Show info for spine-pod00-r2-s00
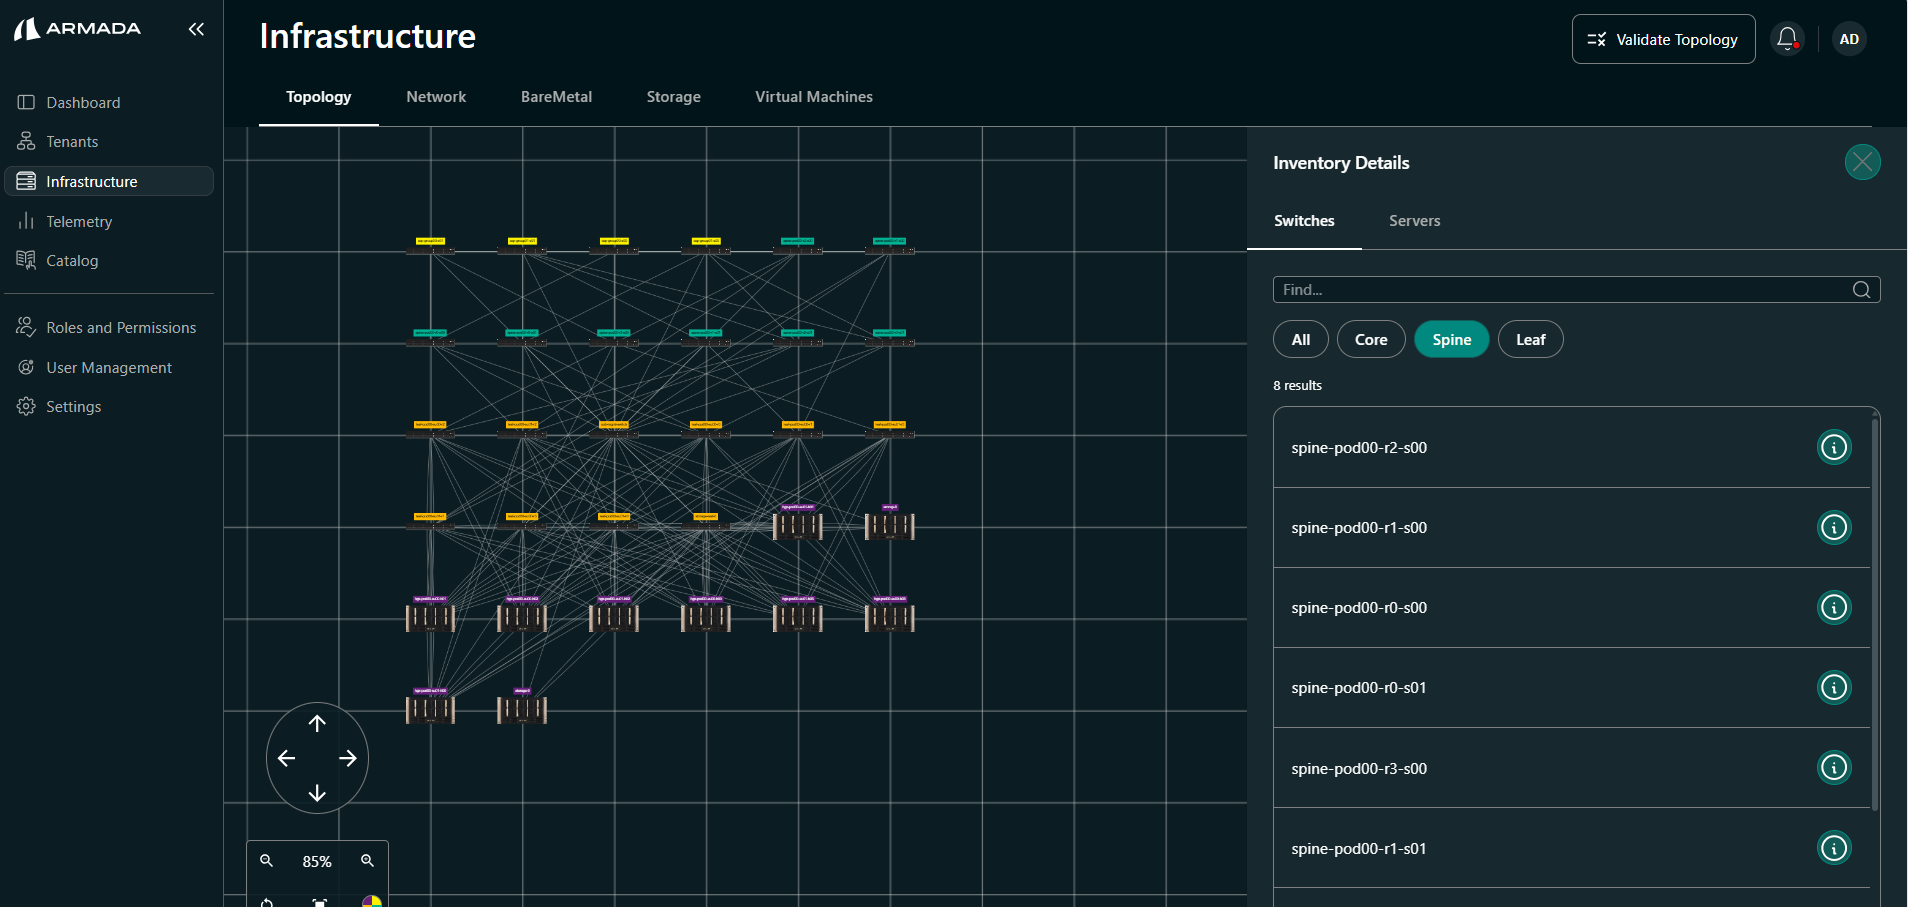 tap(1833, 447)
